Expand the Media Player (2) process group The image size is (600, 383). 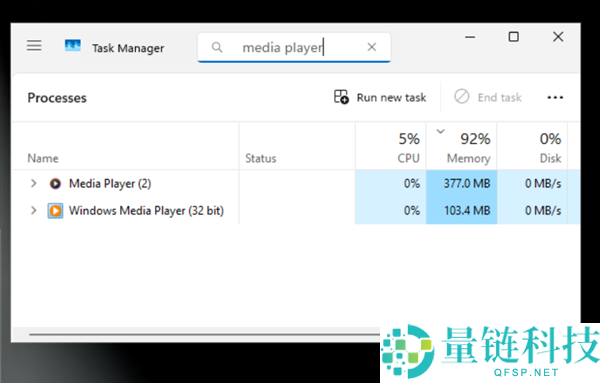34,183
